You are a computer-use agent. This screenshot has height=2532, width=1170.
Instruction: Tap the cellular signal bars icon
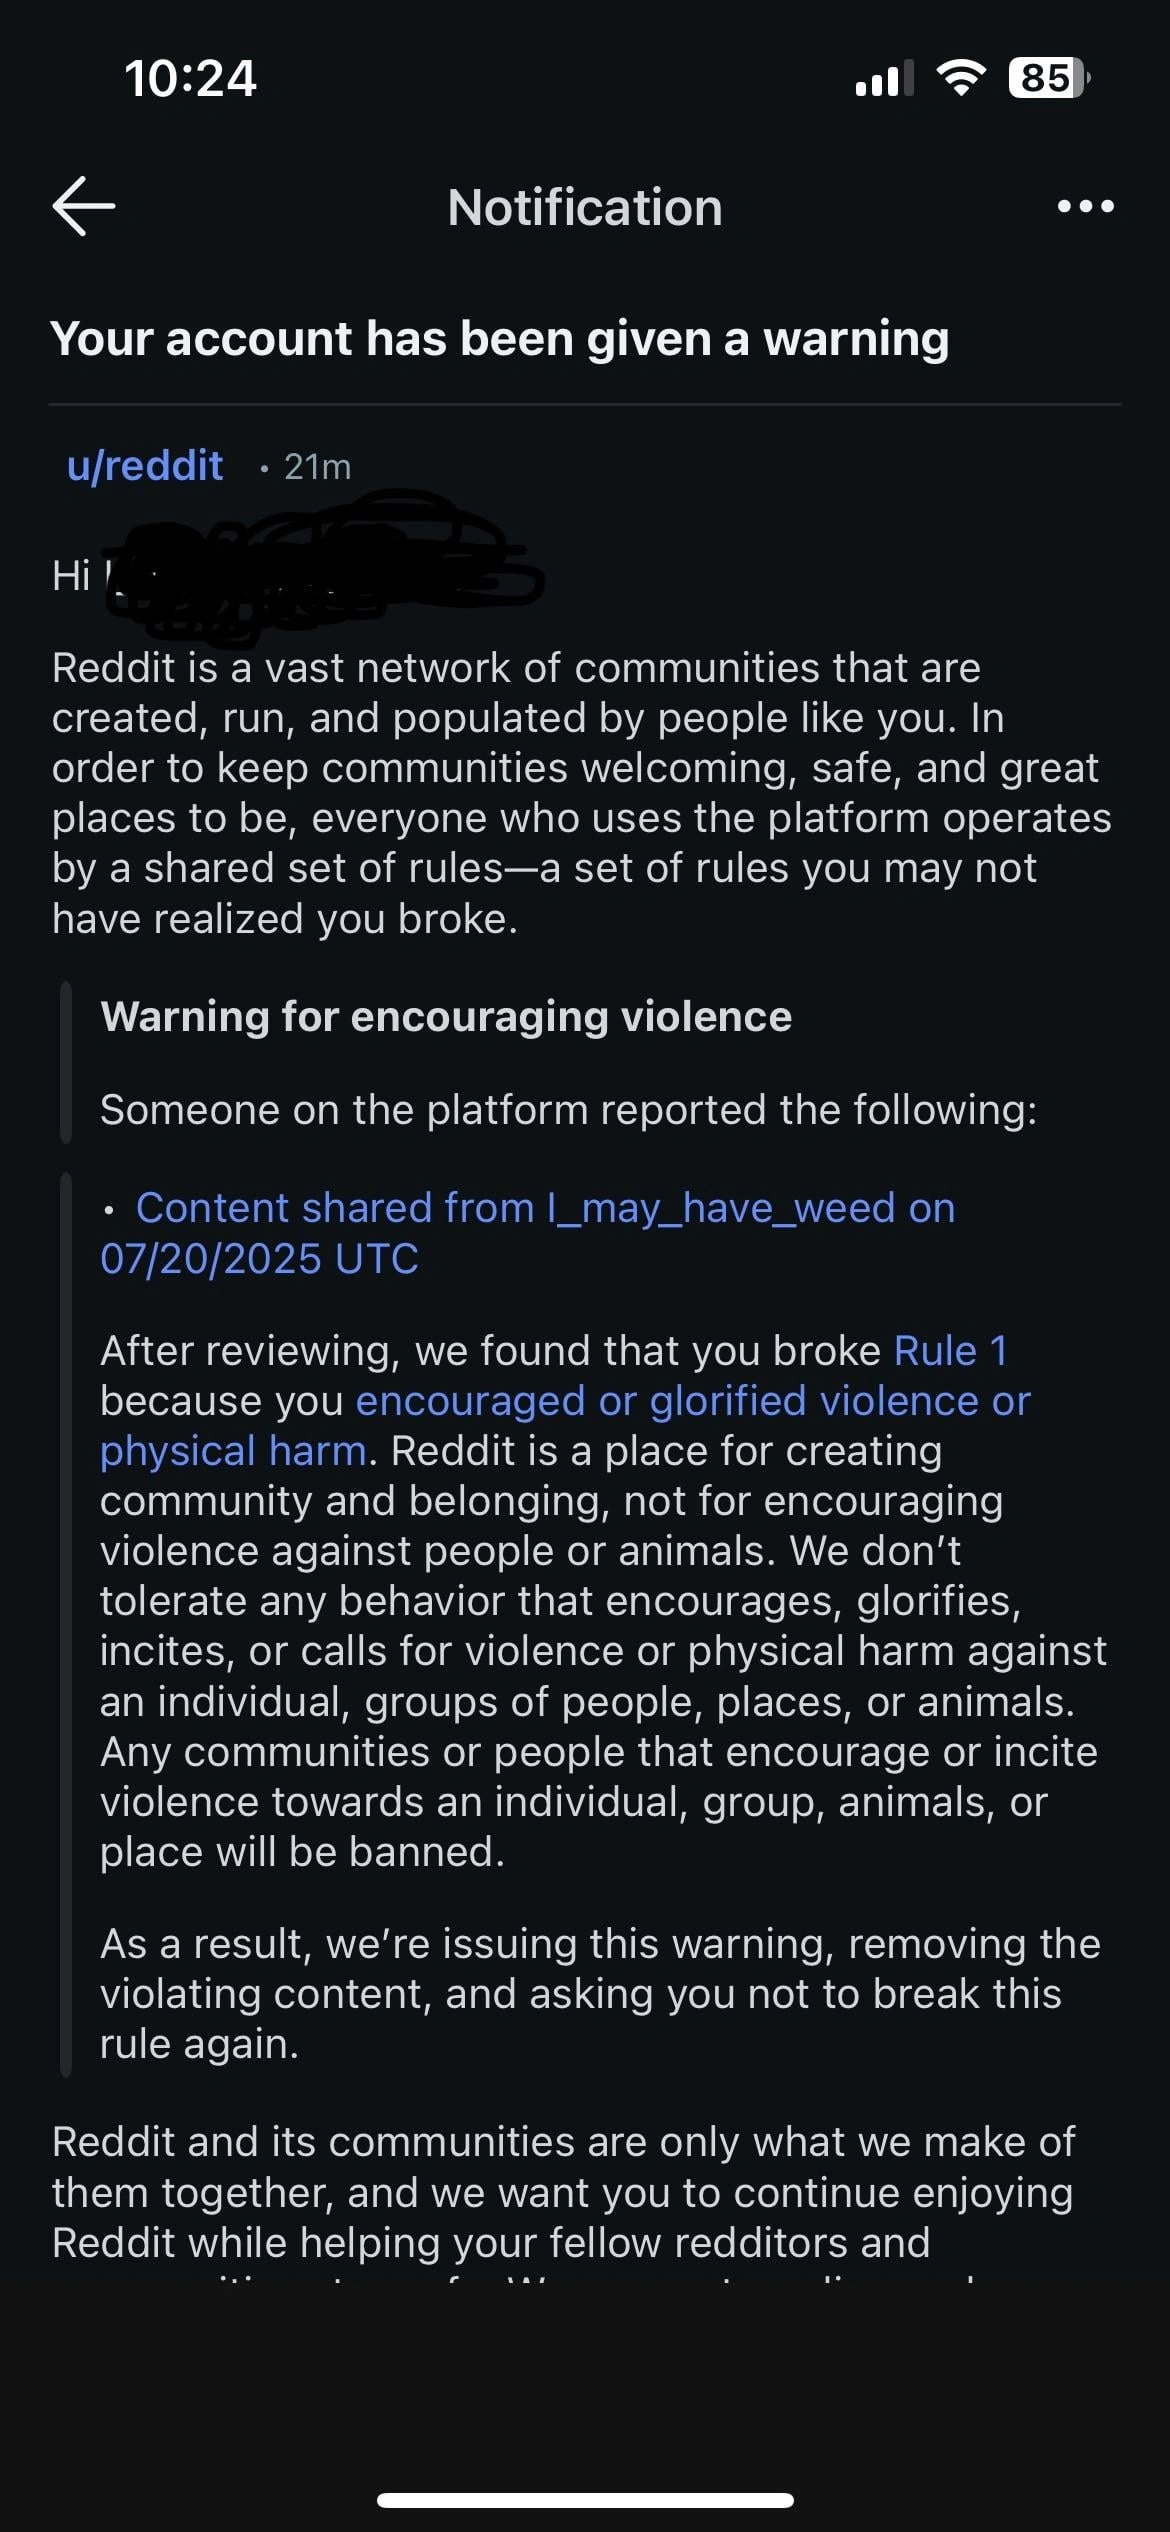click(884, 78)
